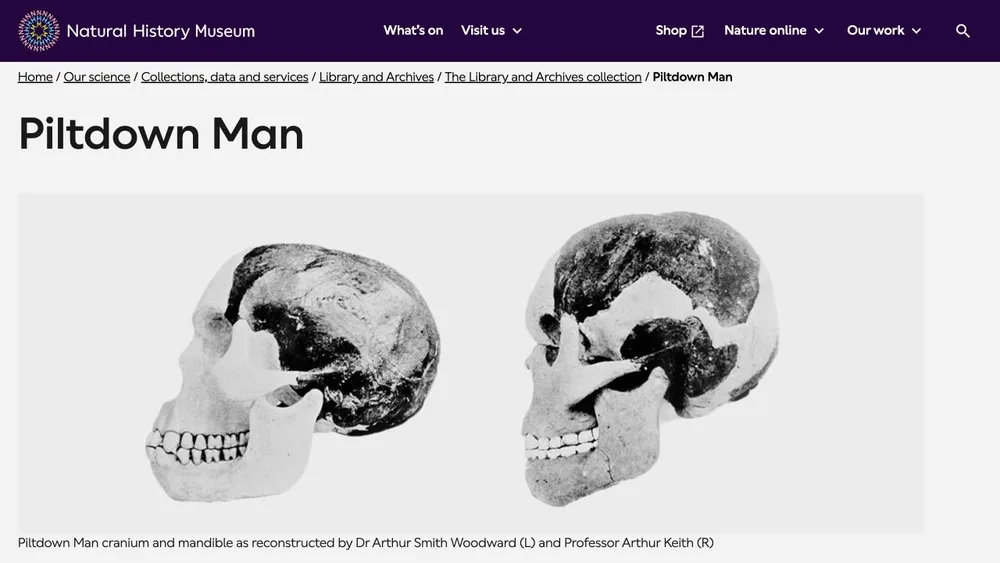The height and width of the screenshot is (563, 1000).
Task: Open the What's on menu item
Action: click(413, 31)
